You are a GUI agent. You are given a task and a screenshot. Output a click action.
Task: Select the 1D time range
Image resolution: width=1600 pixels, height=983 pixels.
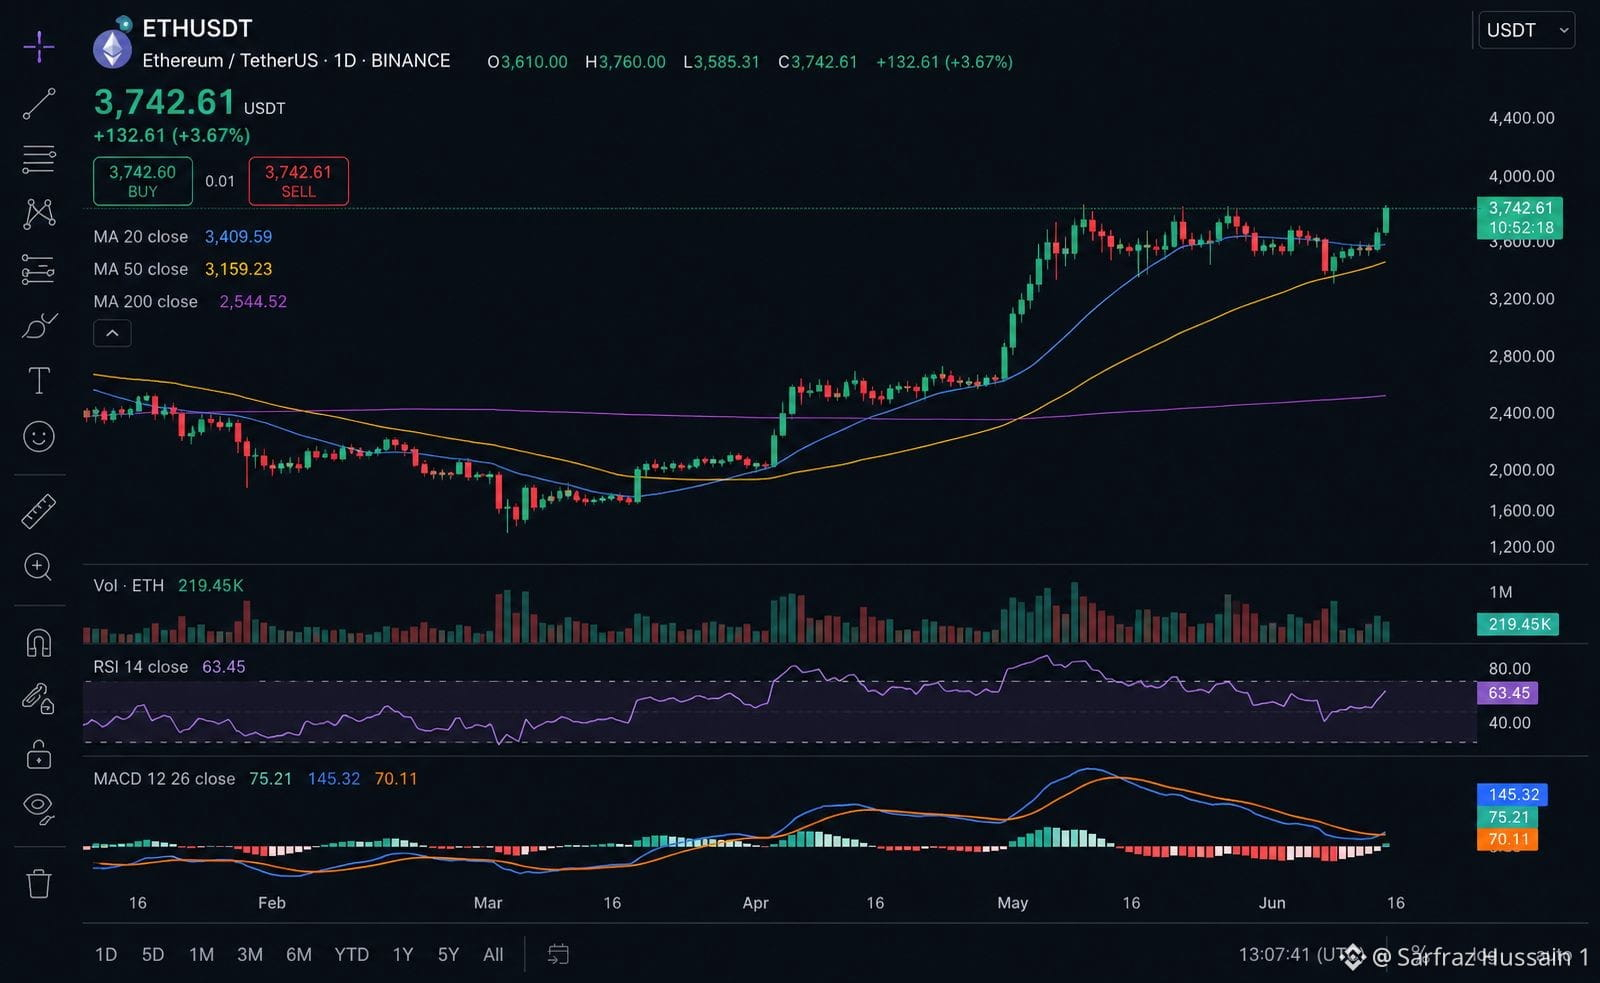(x=106, y=955)
